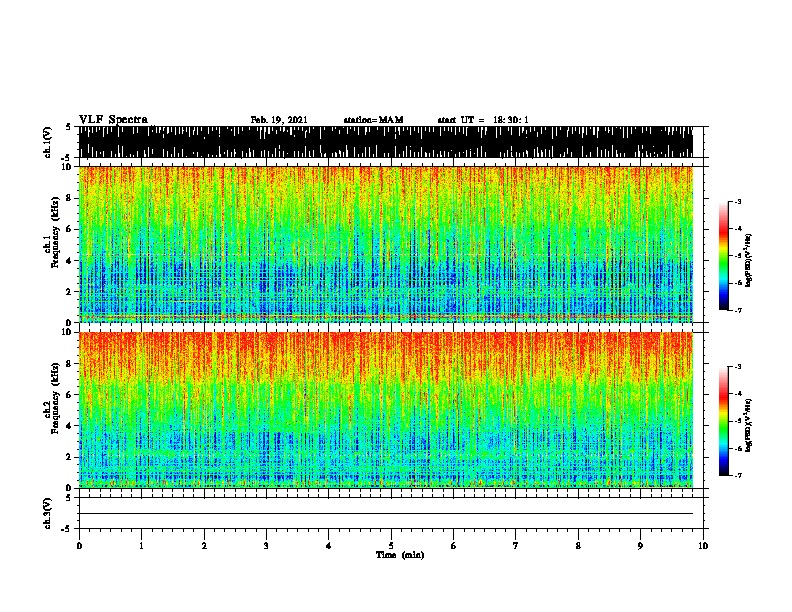The image size is (792, 612).
Task: Click time axis tick label "3"
Action: [x=266, y=546]
